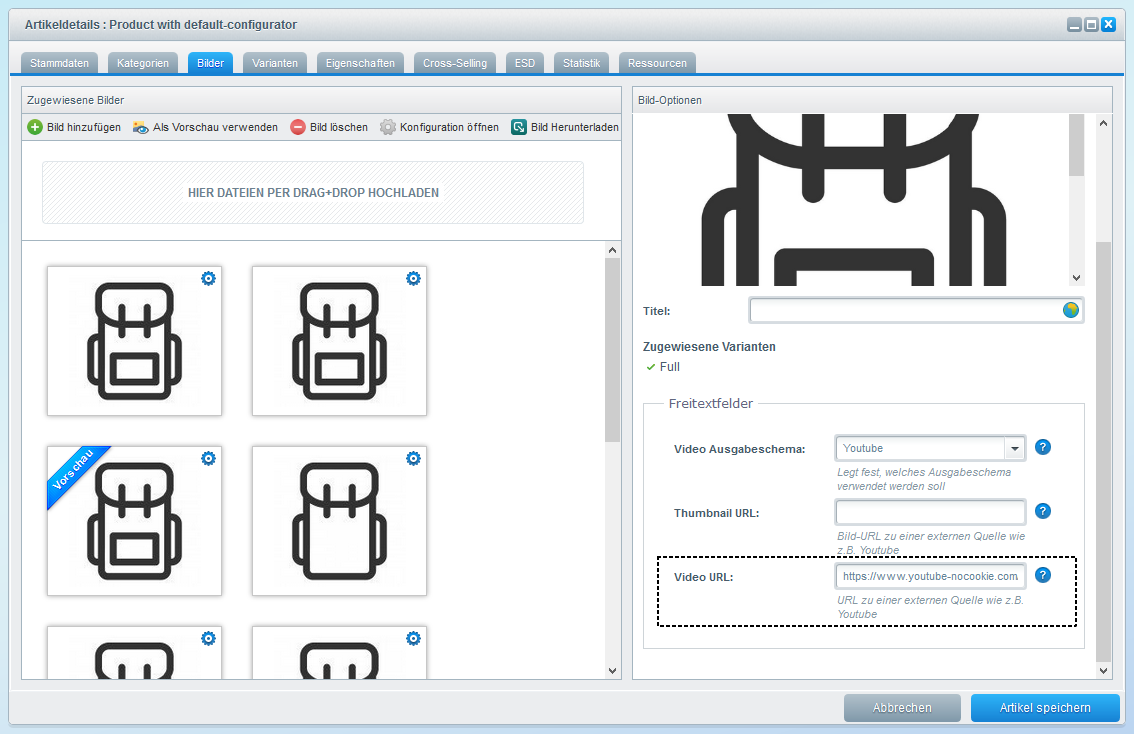
Task: Click the Video URL input field
Action: (x=930, y=576)
